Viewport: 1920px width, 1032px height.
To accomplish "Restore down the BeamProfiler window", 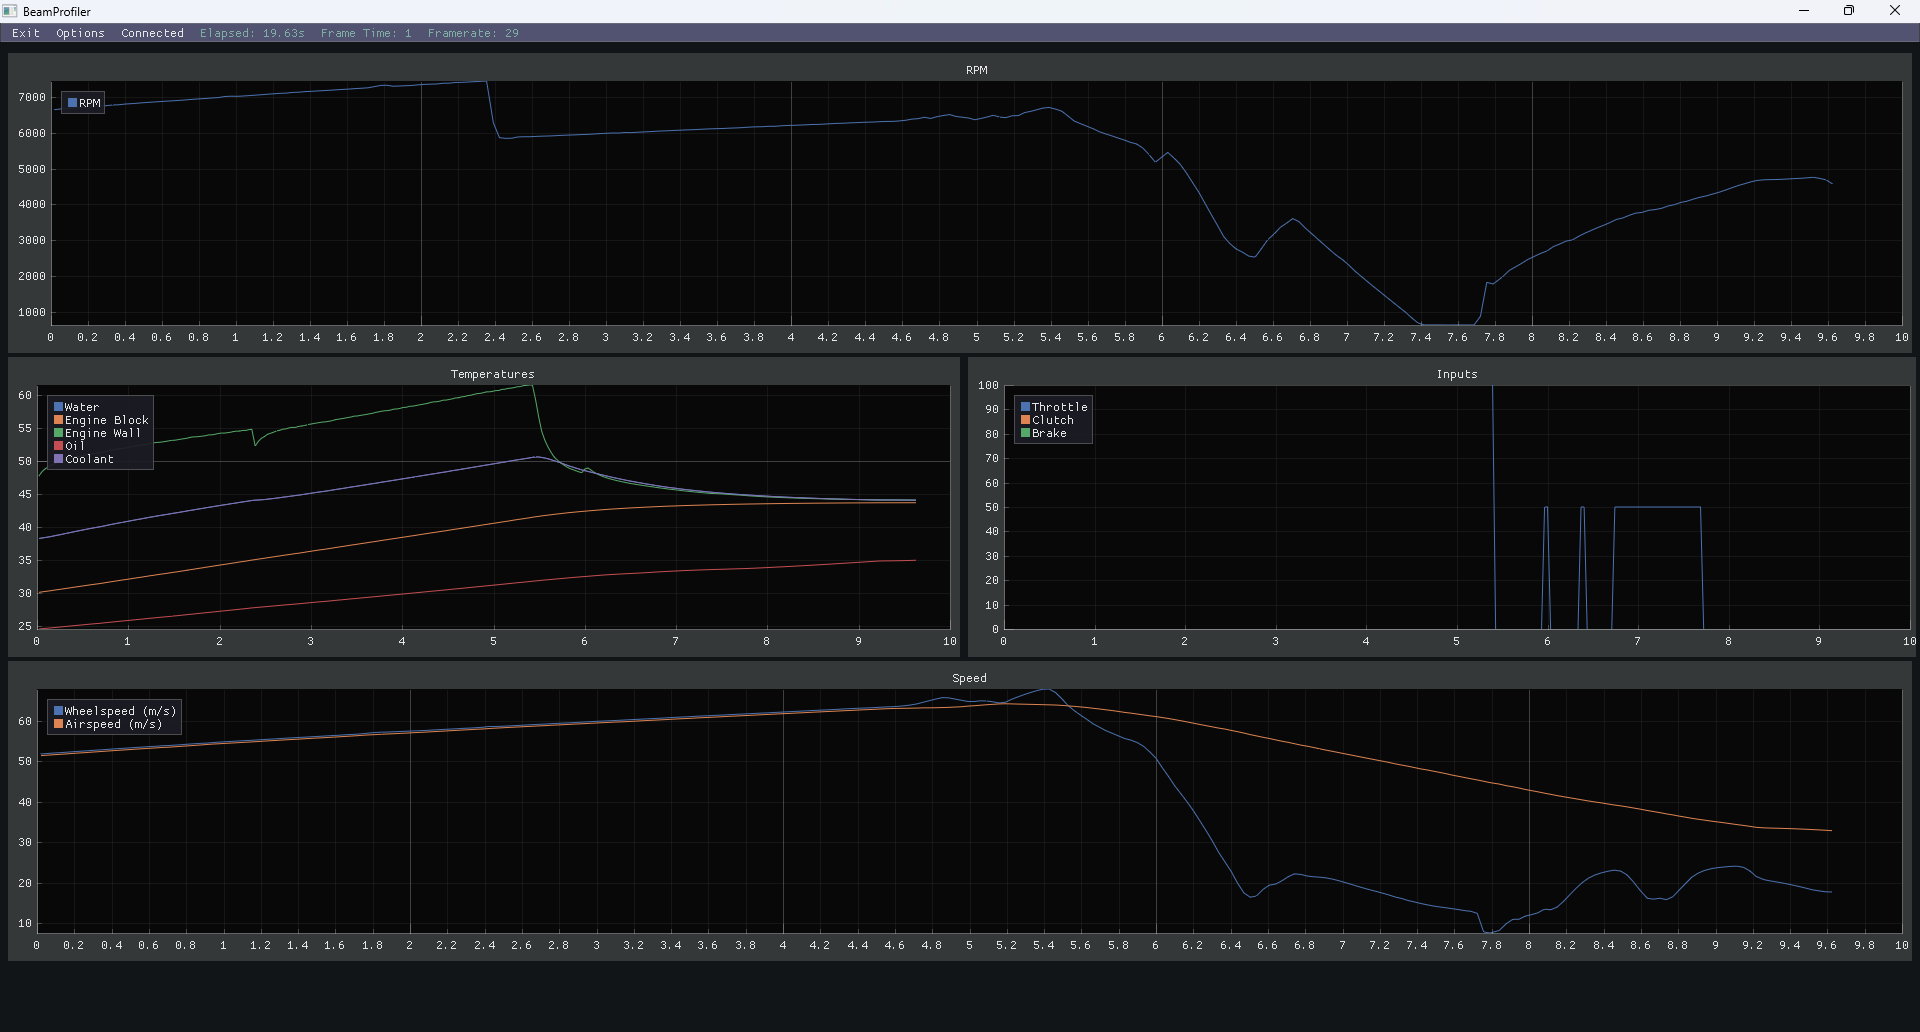I will click(1849, 11).
